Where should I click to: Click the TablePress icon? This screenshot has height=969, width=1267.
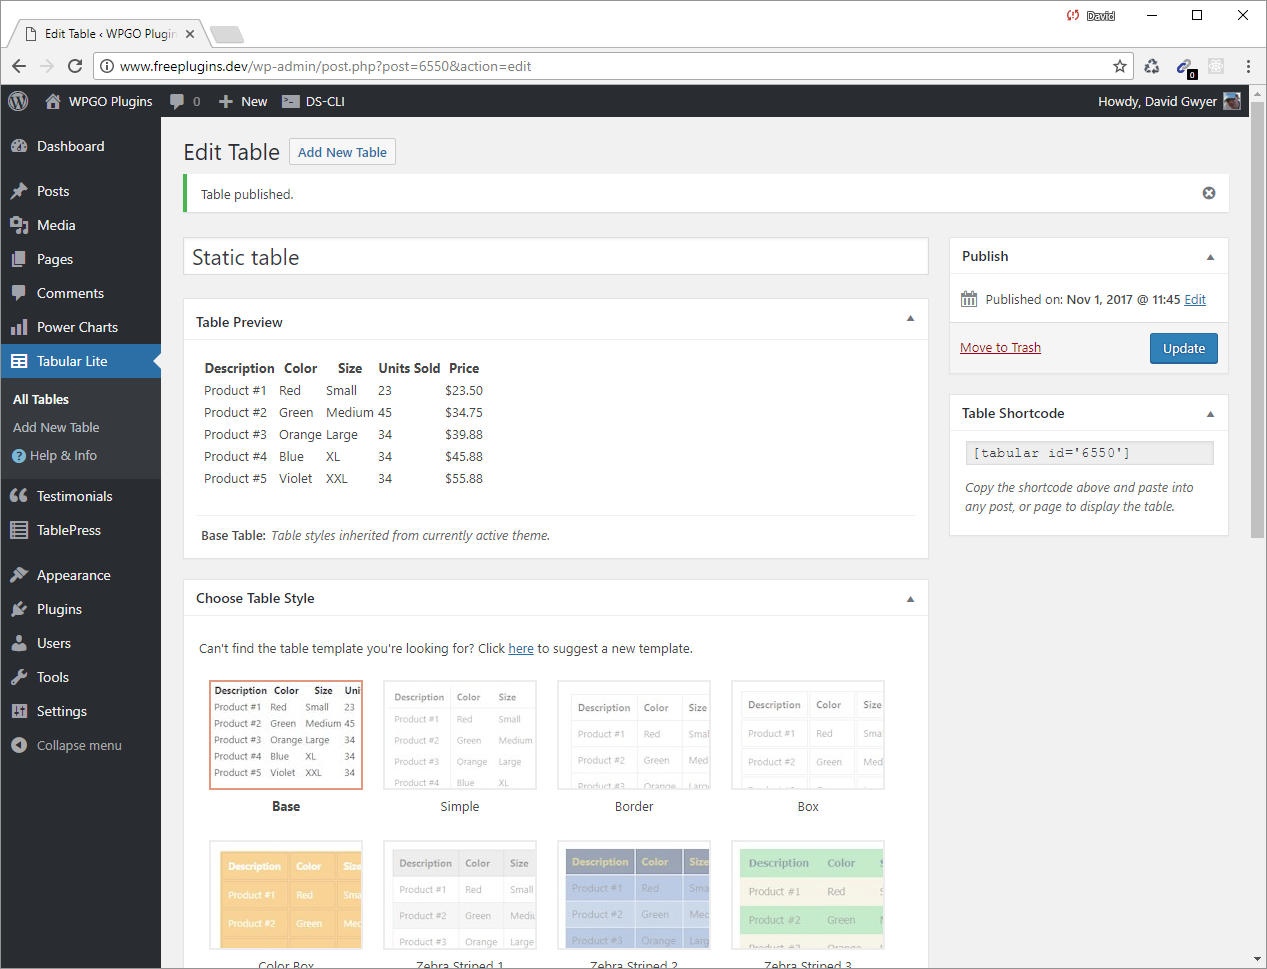(x=19, y=530)
